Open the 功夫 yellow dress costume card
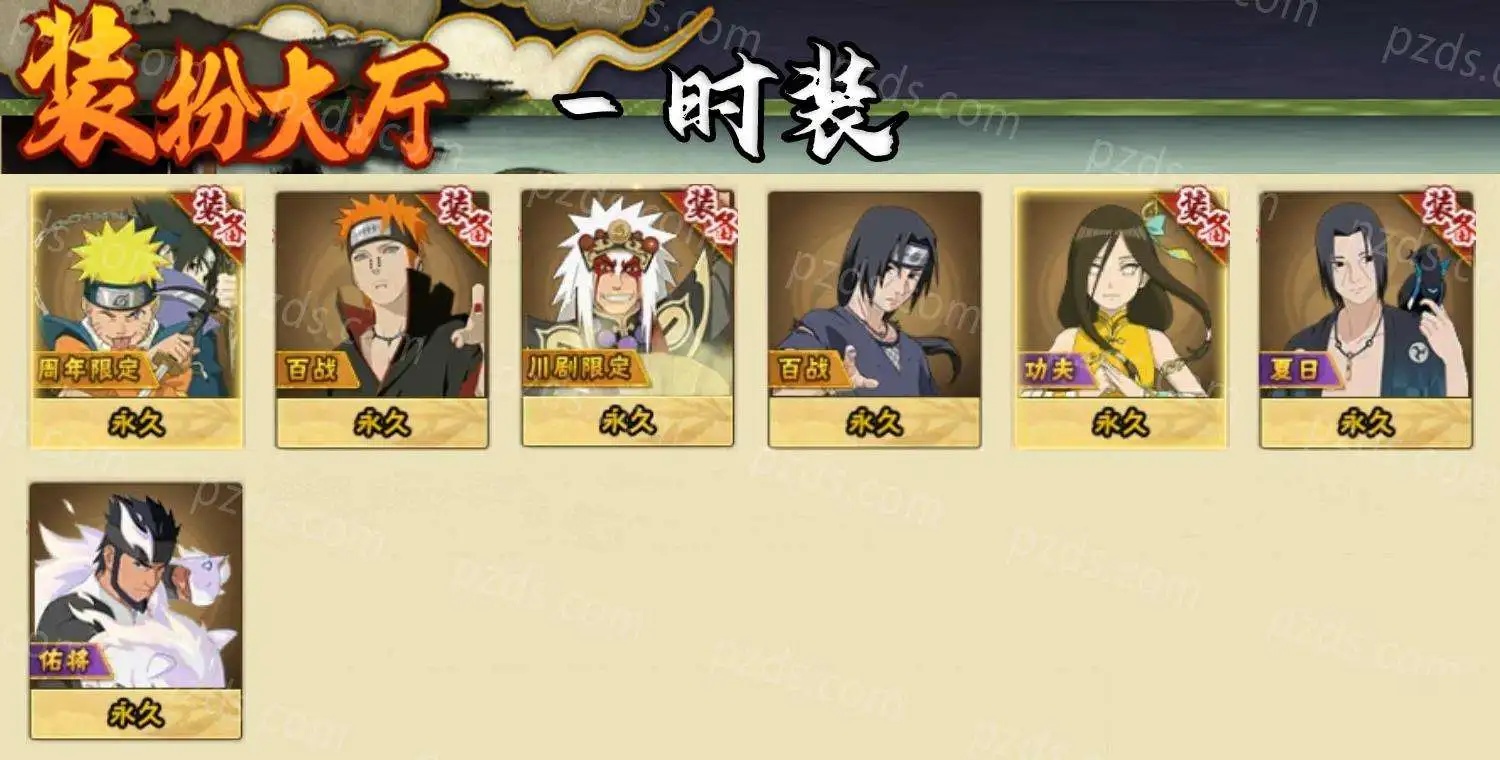Viewport: 1500px width, 760px height. [1120, 319]
